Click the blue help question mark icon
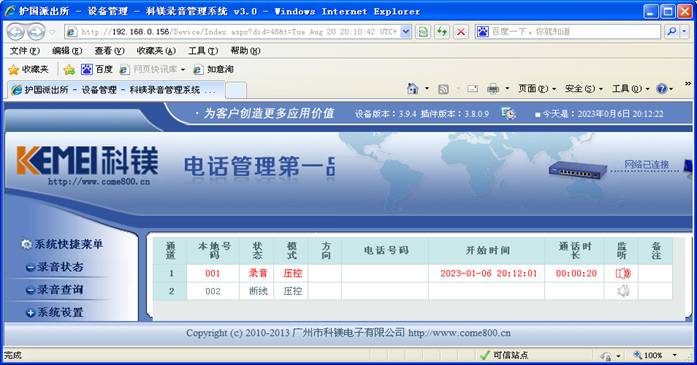The height and width of the screenshot is (365, 697). 662,89
